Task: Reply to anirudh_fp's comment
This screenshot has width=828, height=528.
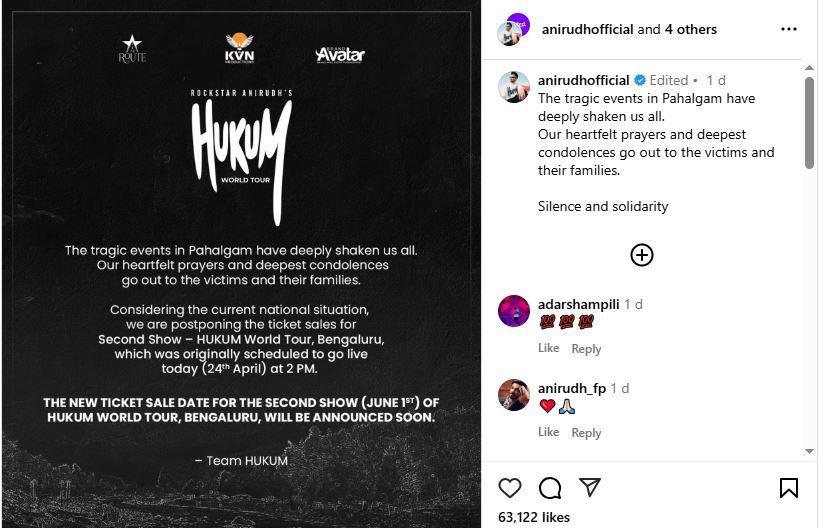Action: [586, 432]
